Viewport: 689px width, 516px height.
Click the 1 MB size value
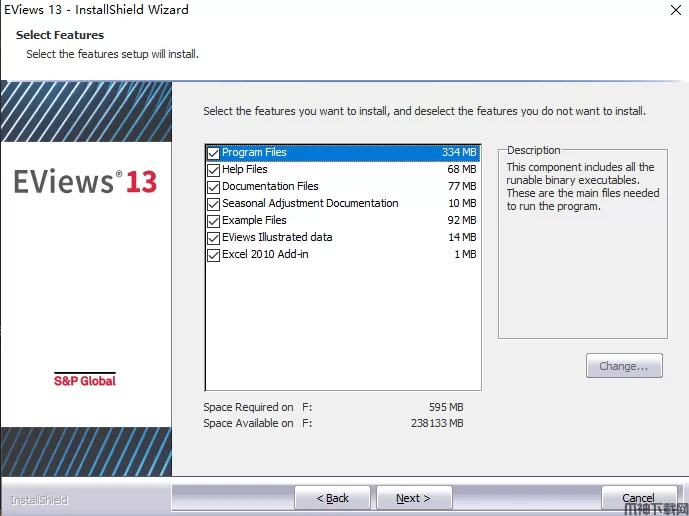click(465, 254)
